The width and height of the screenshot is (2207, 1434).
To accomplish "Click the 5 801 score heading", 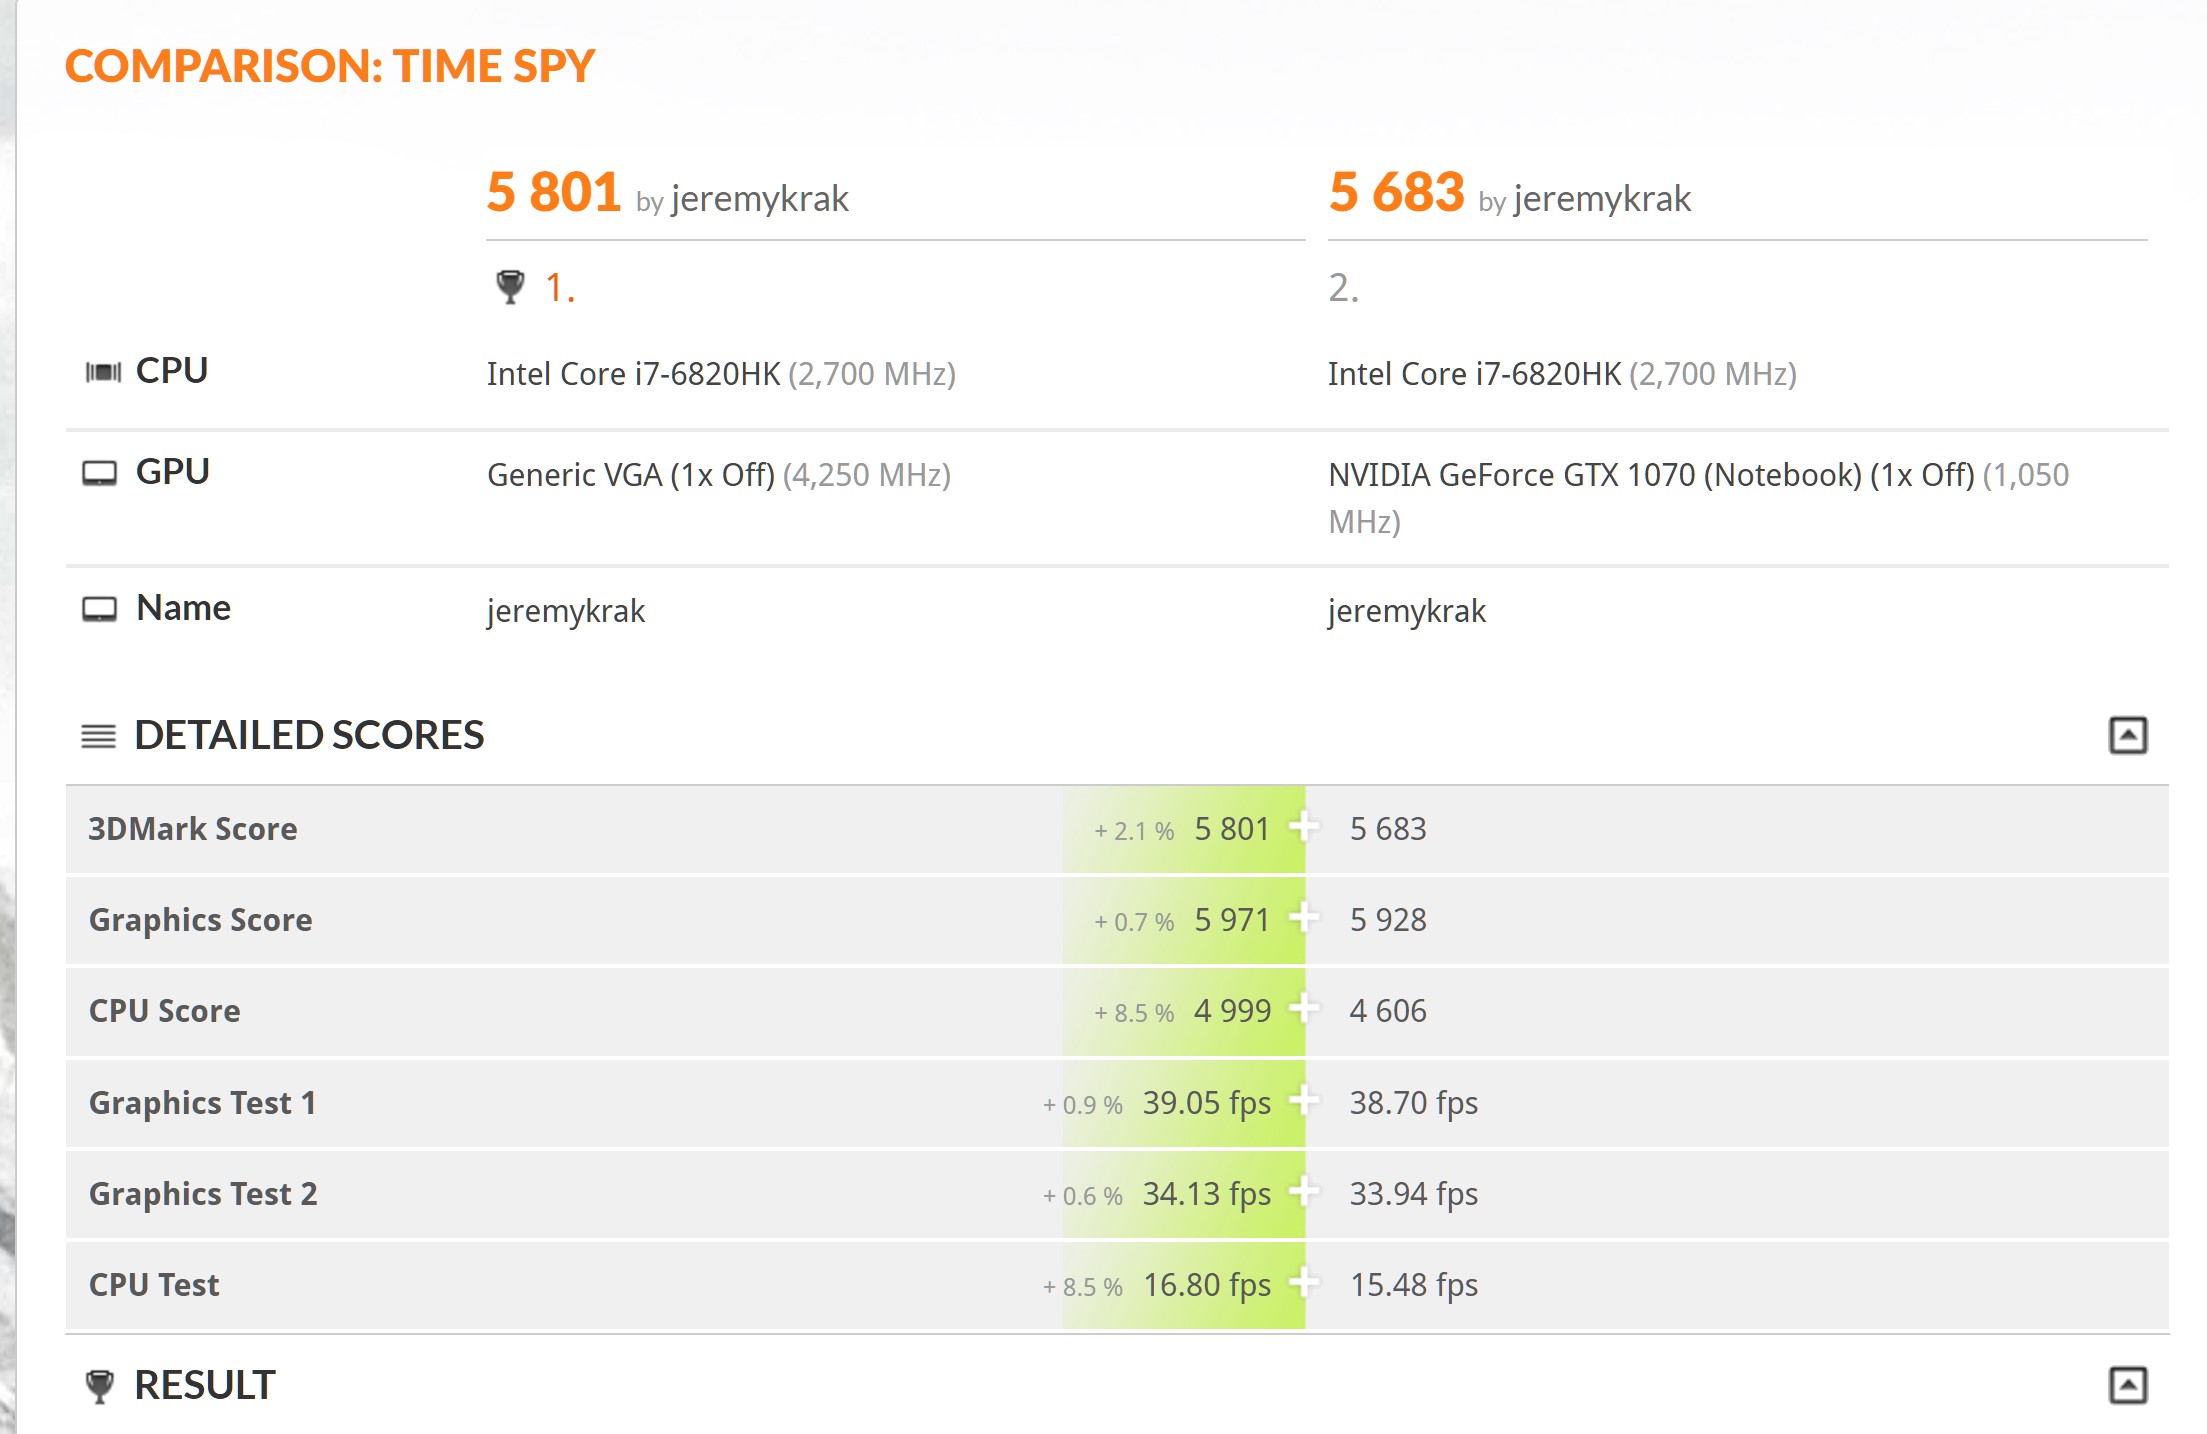I will 553,192.
